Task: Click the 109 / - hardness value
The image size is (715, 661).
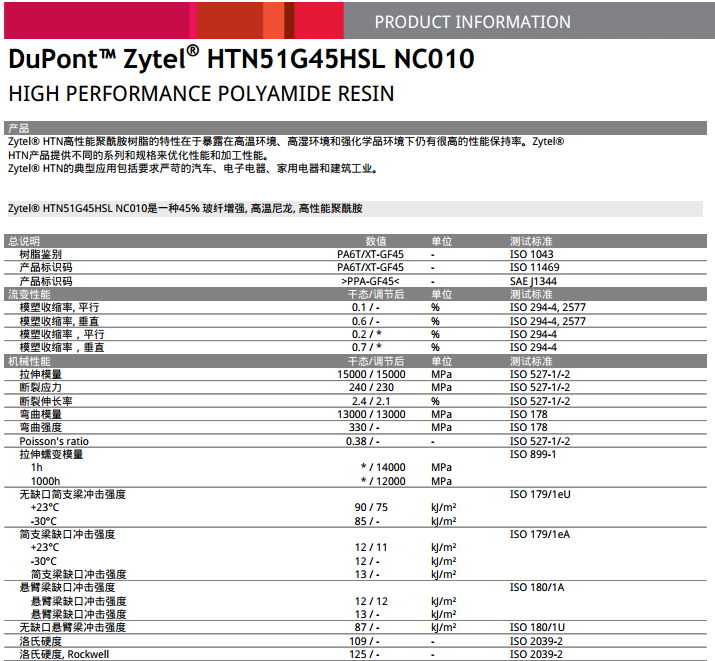Action: pos(364,641)
